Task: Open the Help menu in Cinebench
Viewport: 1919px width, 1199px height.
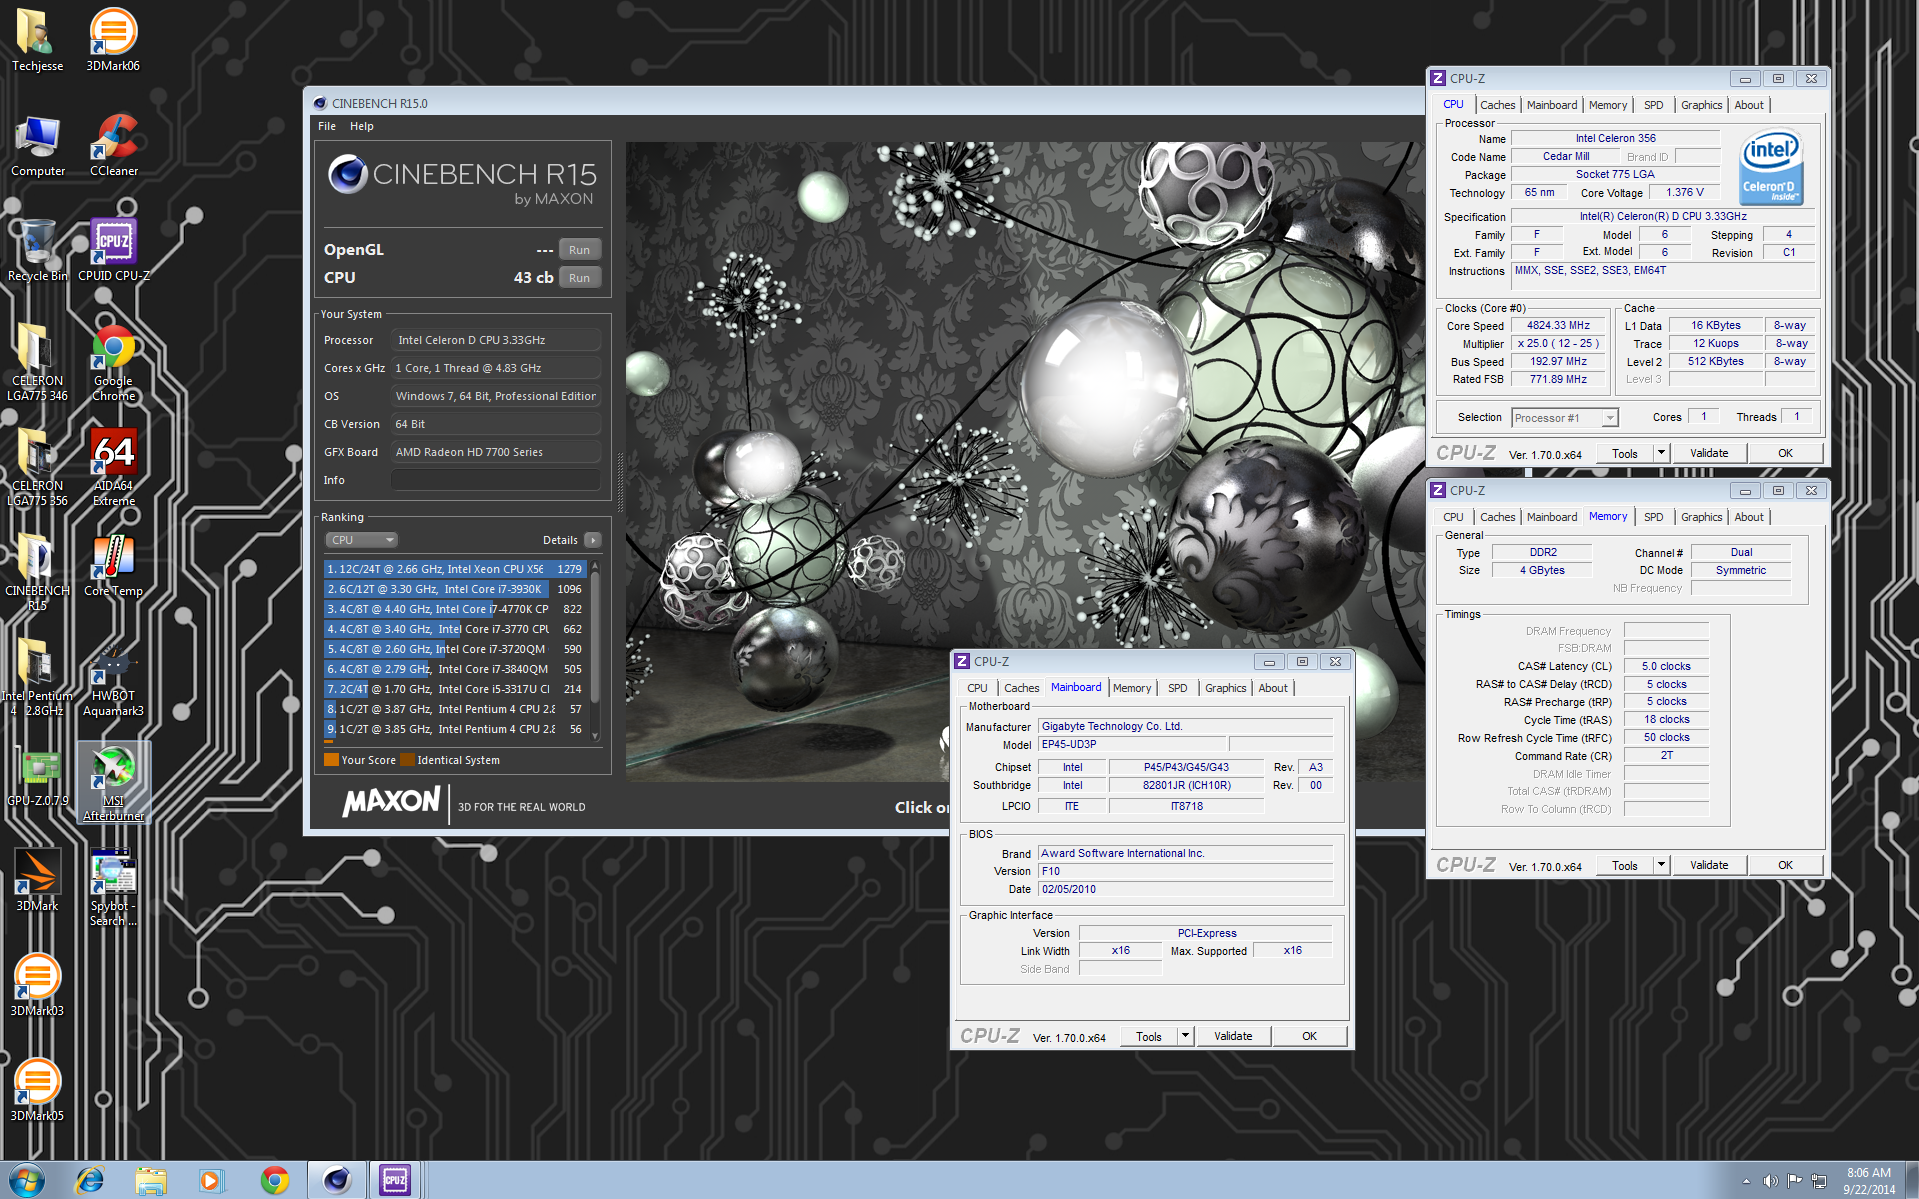Action: click(x=362, y=126)
